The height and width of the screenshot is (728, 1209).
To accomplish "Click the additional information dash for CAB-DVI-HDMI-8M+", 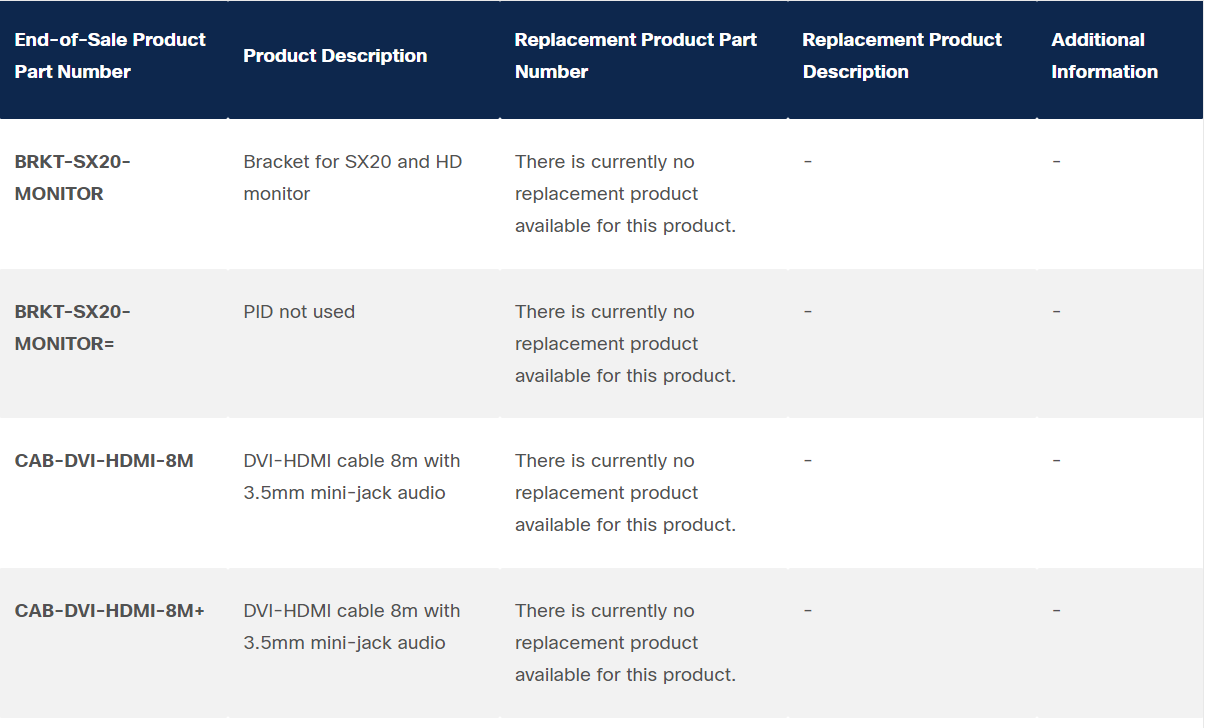I will coord(1056,611).
